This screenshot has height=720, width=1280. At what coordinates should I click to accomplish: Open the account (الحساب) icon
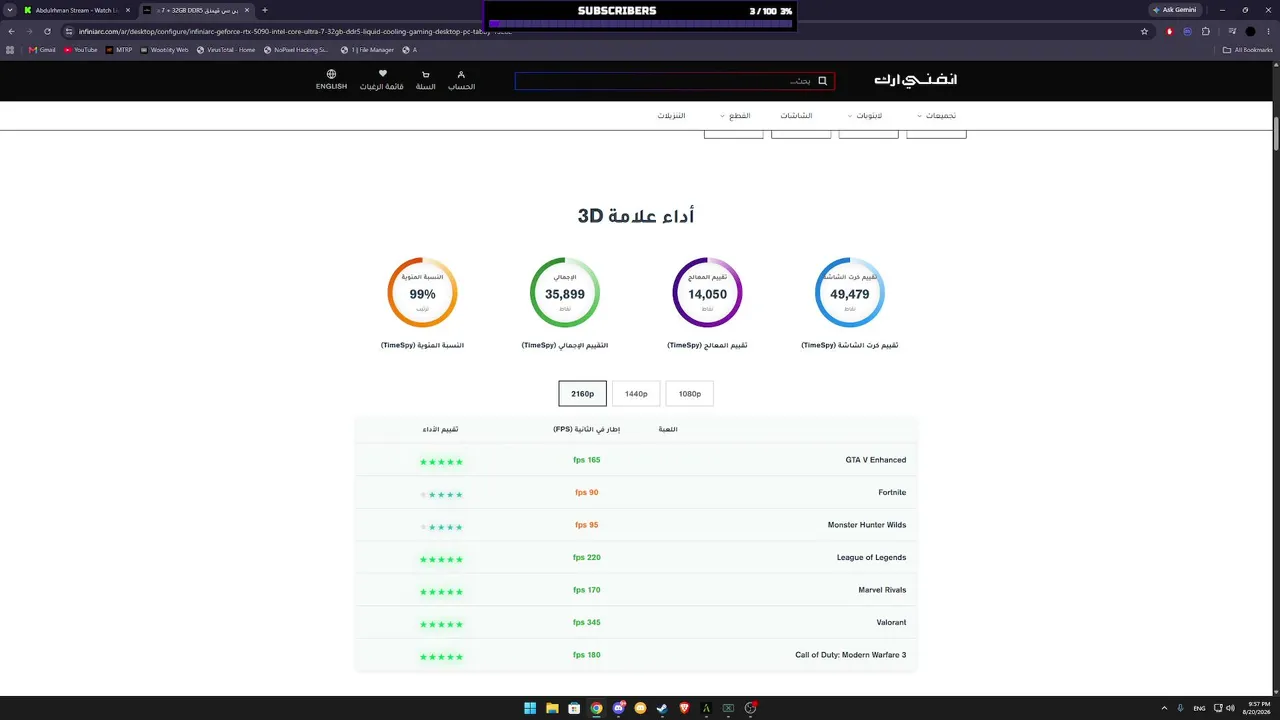click(461, 80)
